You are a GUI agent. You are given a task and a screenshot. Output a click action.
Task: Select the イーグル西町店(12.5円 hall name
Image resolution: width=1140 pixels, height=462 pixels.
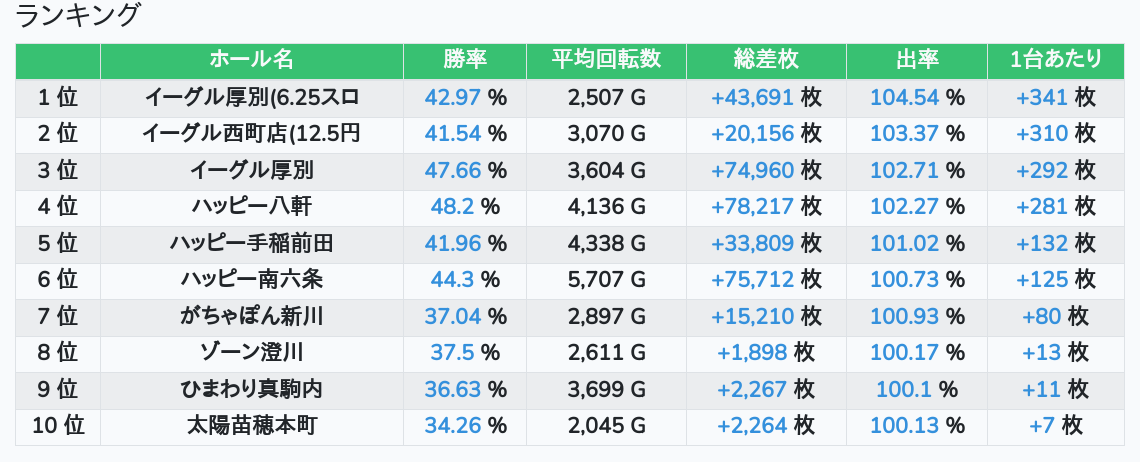(x=251, y=134)
